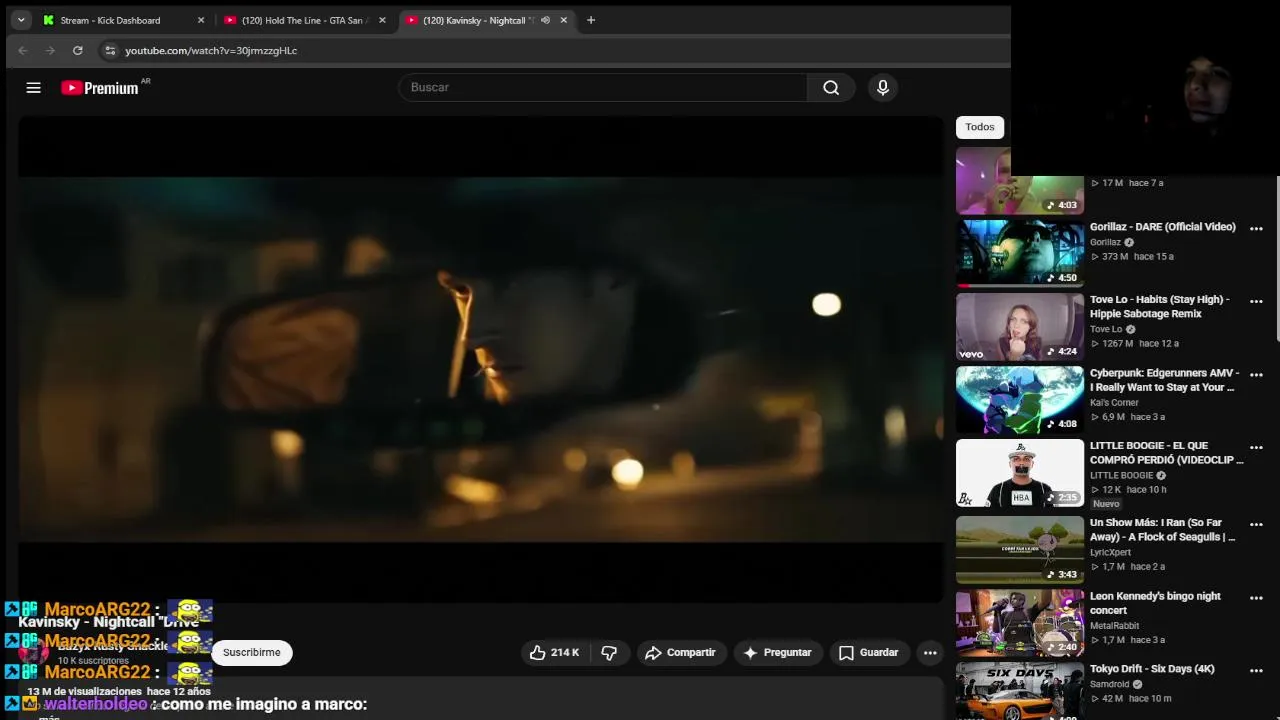Open LITTLE BOOGIE video thumbnail
Screen dimensions: 1280x720
pos(1020,473)
